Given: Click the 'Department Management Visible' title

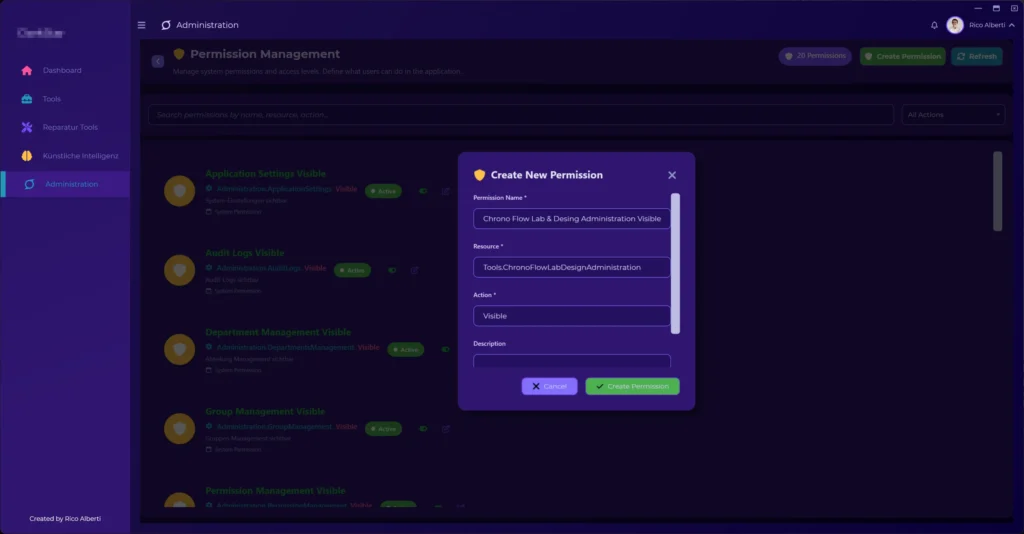Looking at the screenshot, I should (x=278, y=332).
